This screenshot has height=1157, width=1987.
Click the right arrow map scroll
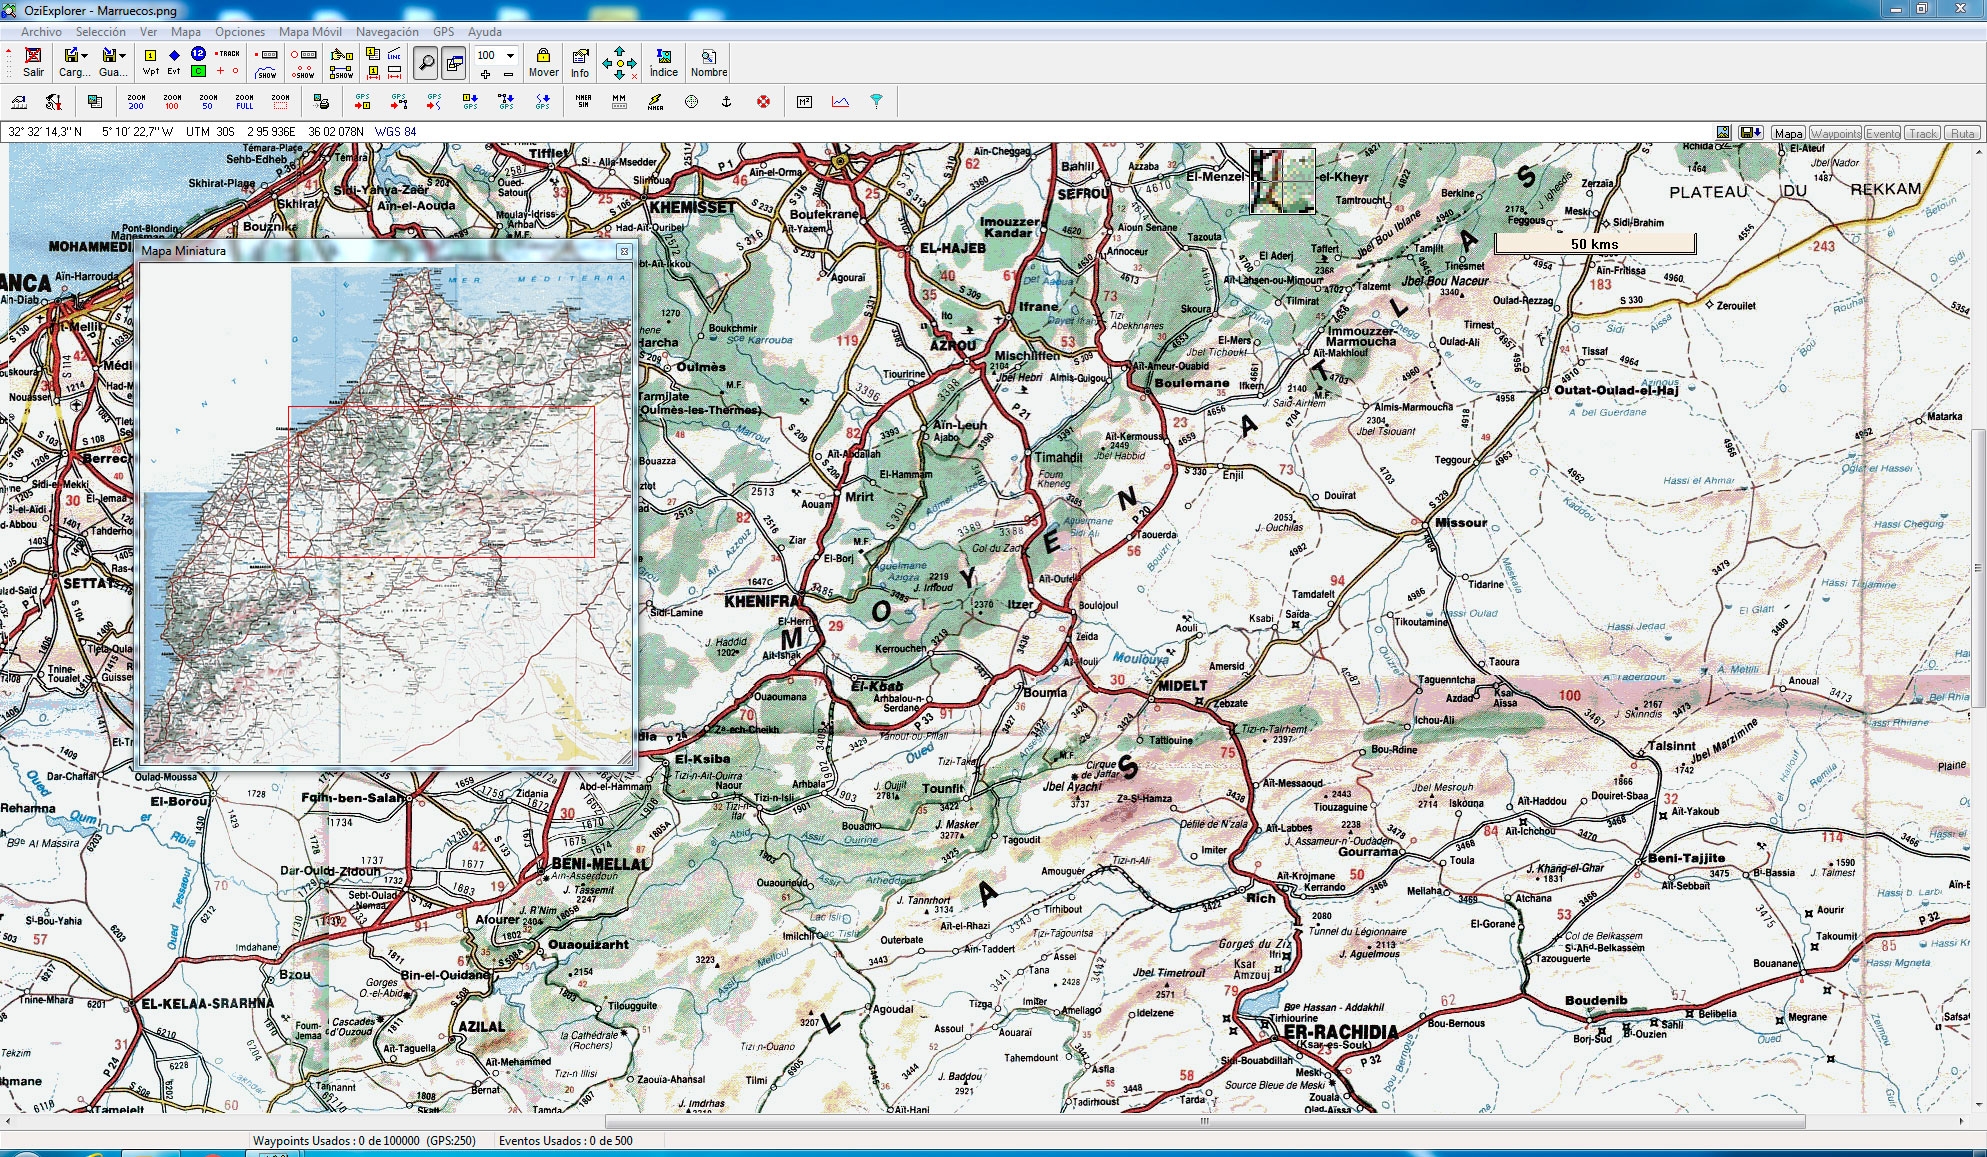(632, 63)
